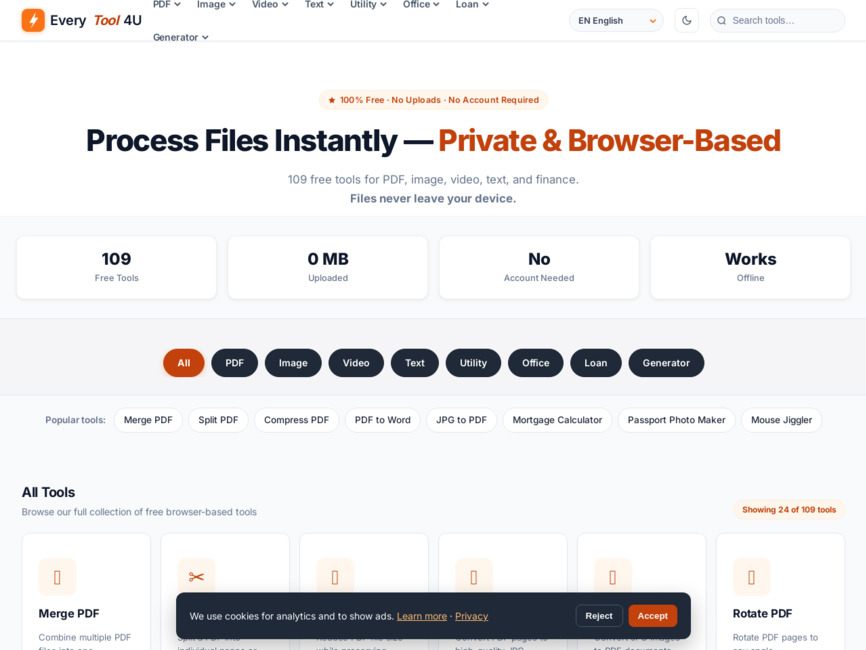
Task: Expand the Image menu in navbar
Action: tap(216, 4)
